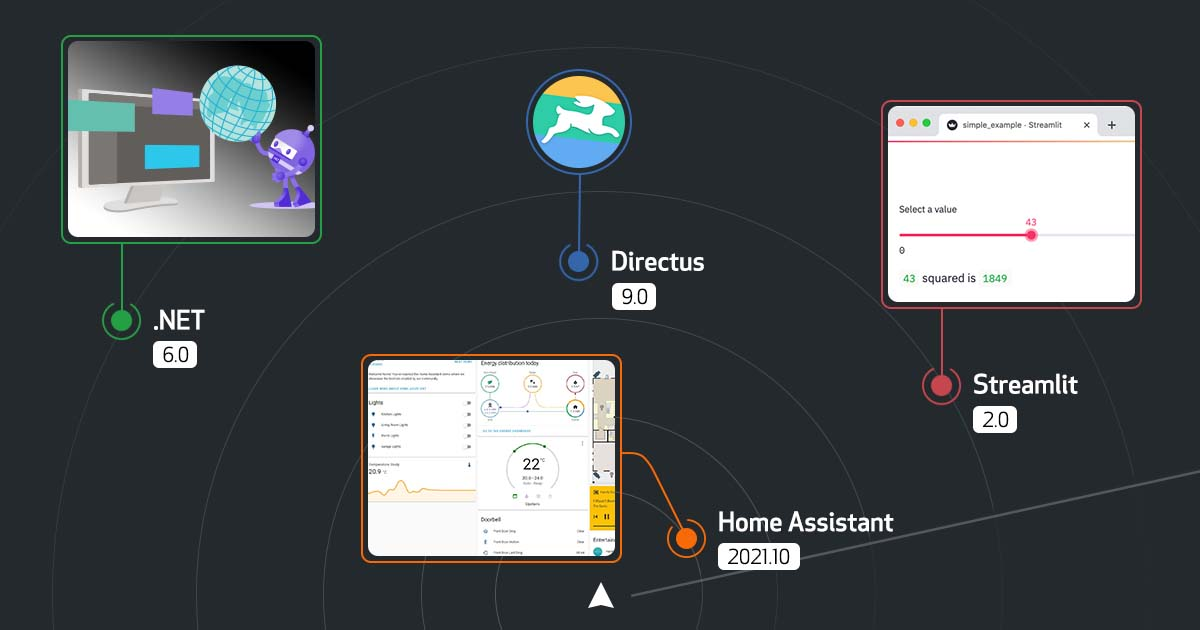The image size is (1200, 630).
Task: Click the red Streamlit radar marker
Action: coord(941,385)
